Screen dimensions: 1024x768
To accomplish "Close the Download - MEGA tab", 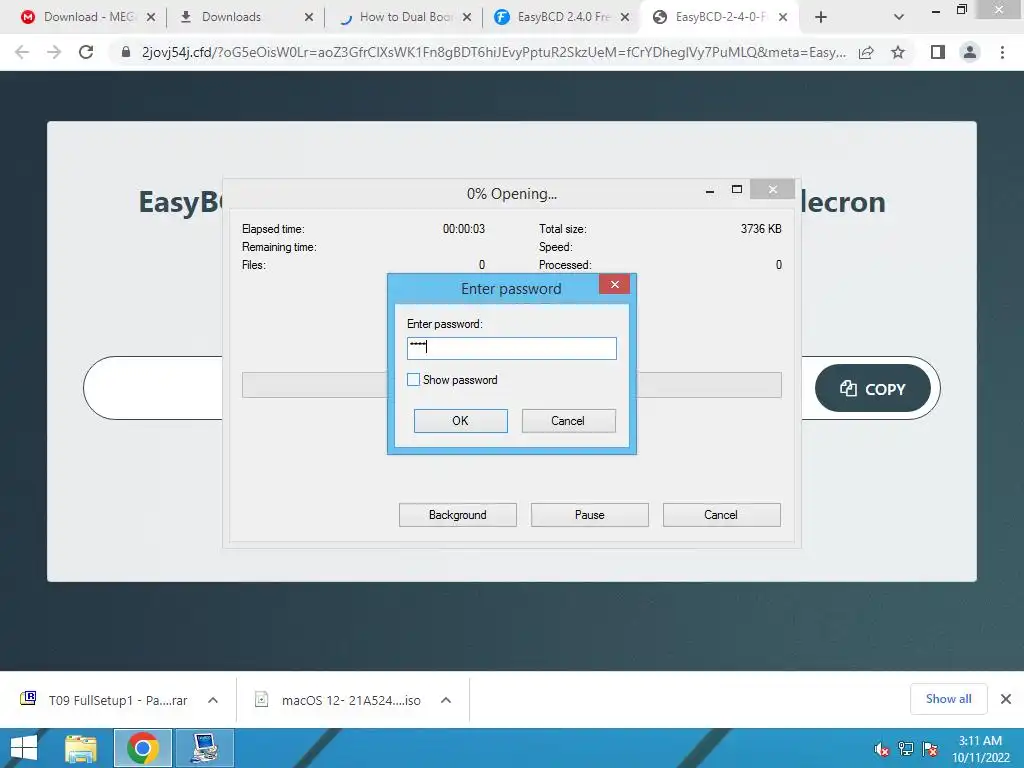I will pos(151,17).
